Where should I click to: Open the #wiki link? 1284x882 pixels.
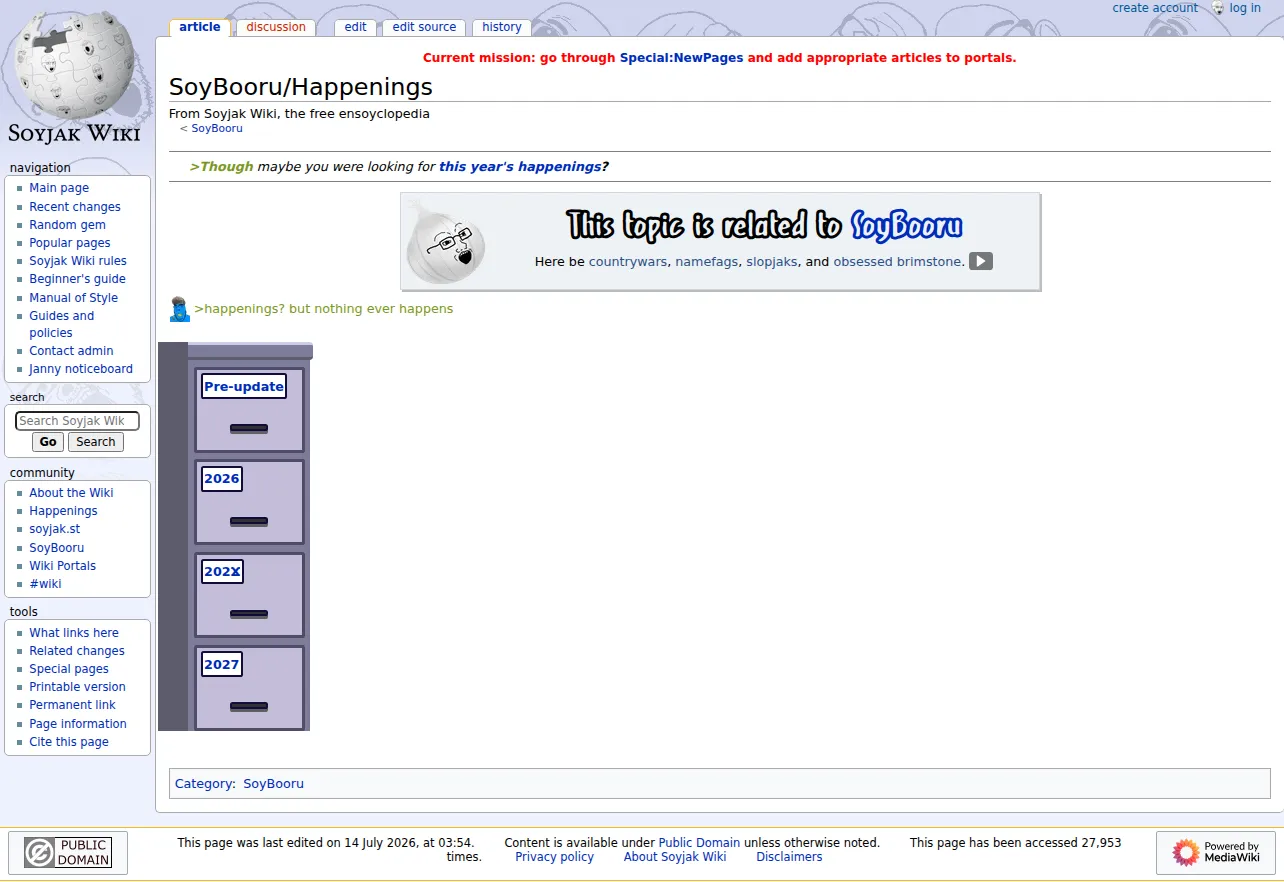click(x=45, y=584)
